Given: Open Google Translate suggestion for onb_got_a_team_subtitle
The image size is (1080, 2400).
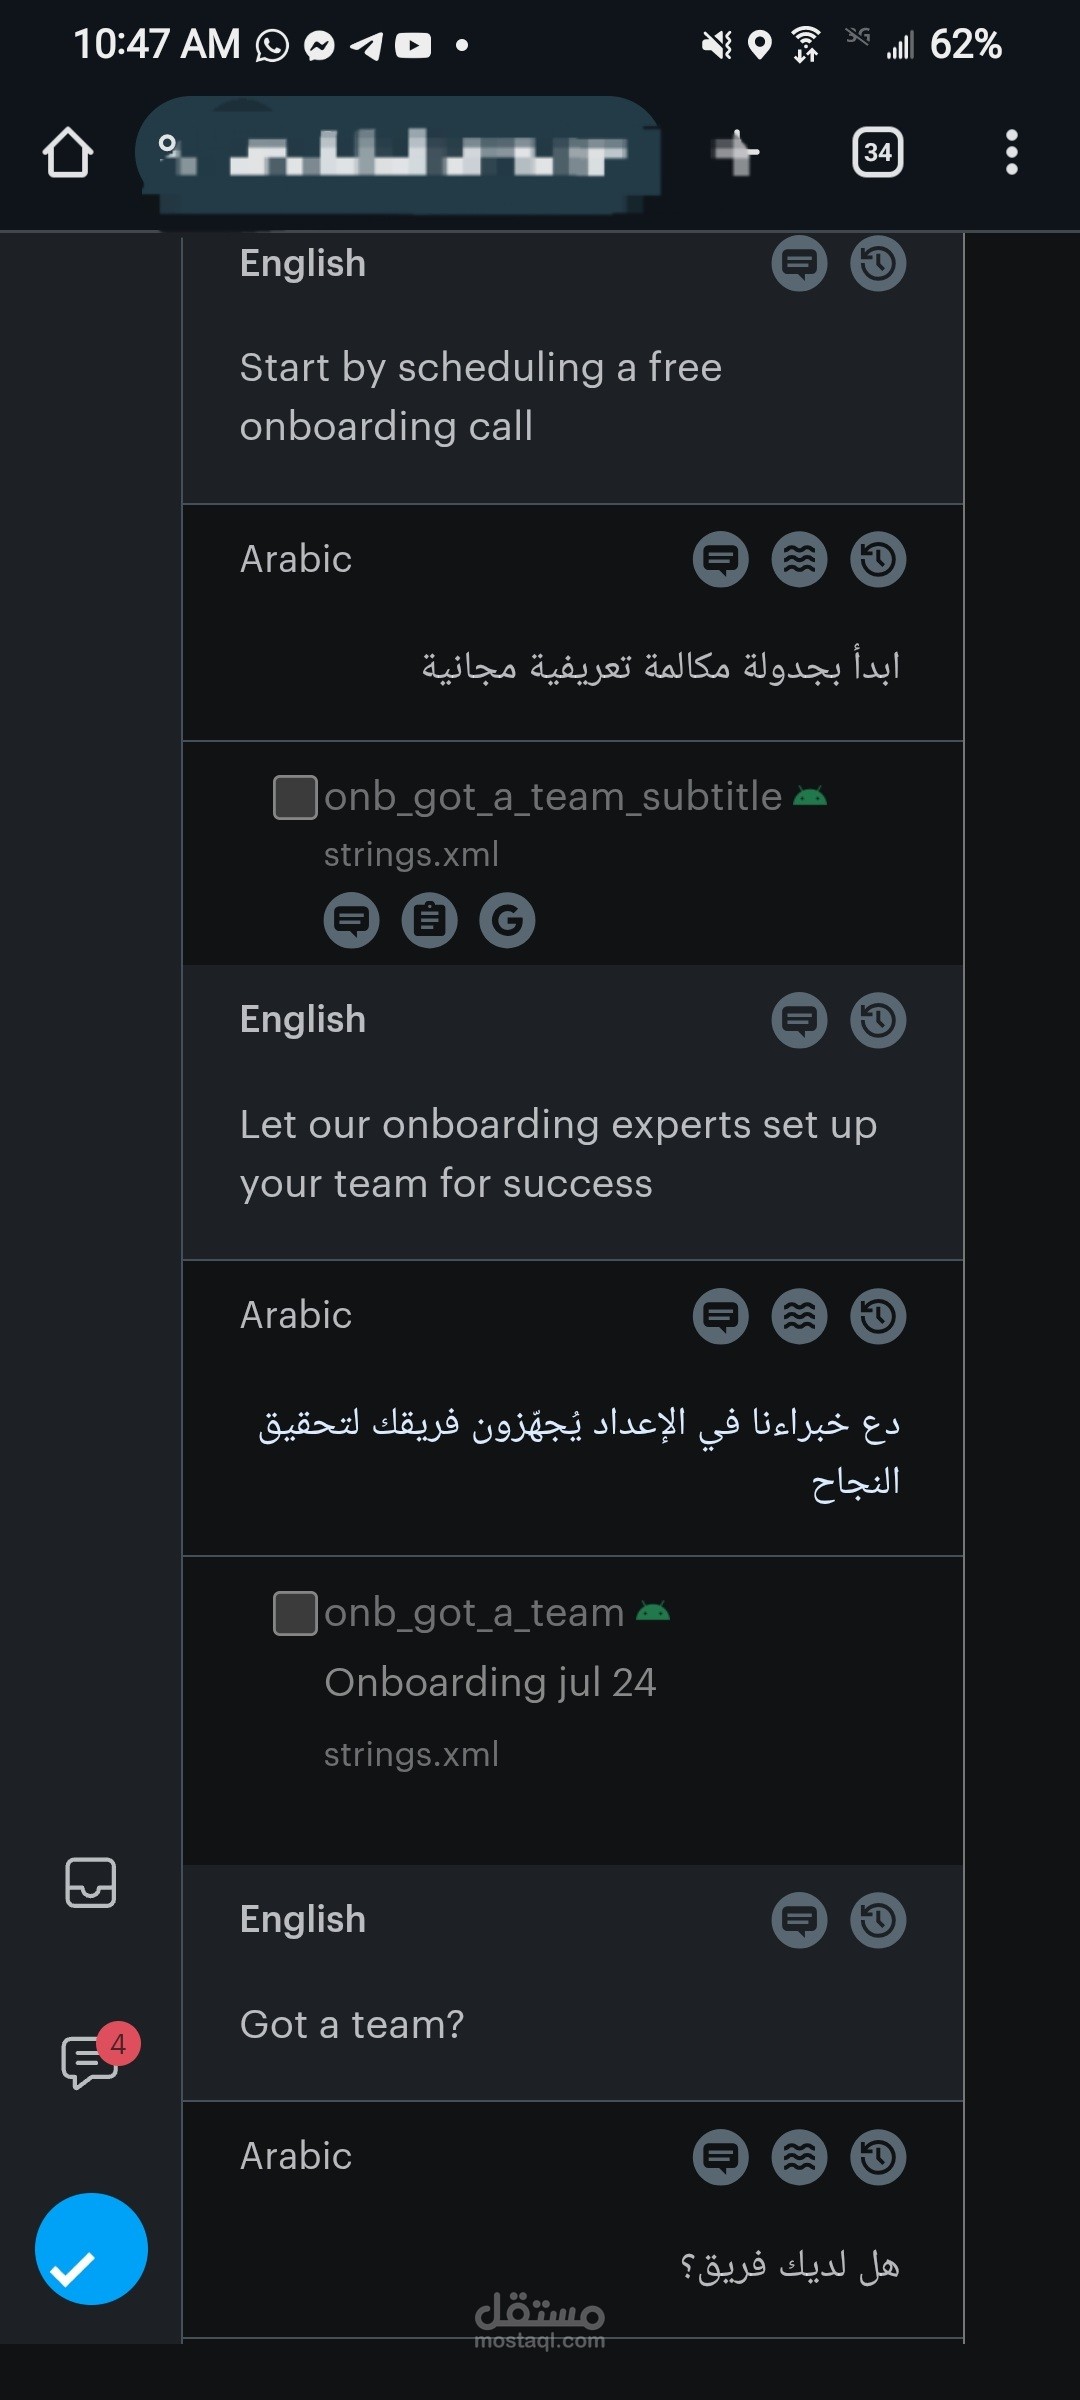Looking at the screenshot, I should 508,919.
